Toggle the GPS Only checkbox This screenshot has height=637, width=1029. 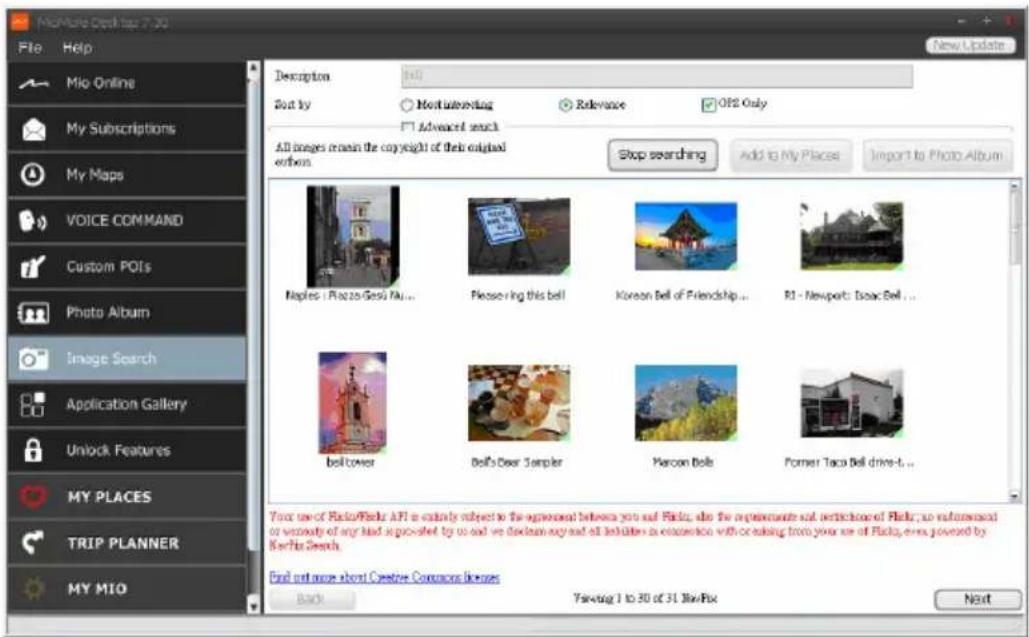(x=708, y=105)
